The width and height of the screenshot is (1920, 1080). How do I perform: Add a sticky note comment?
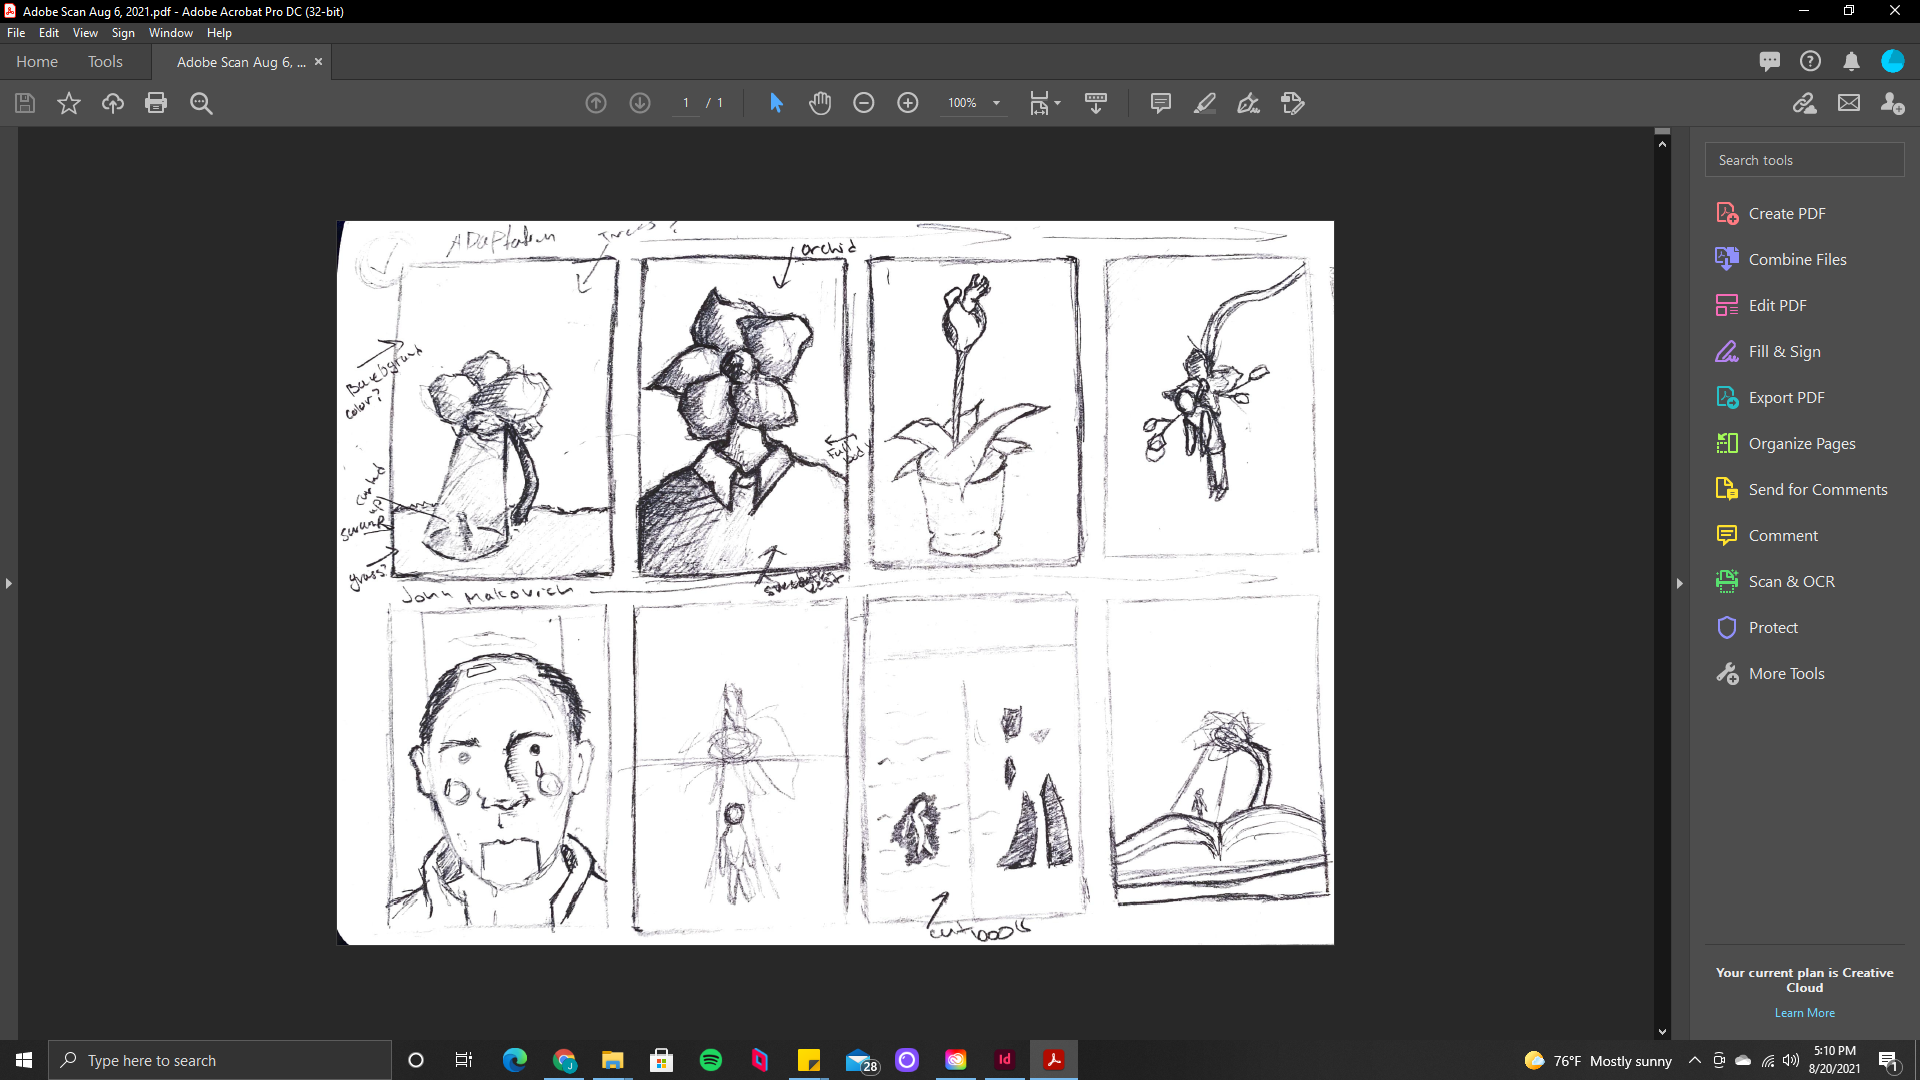click(x=1160, y=103)
